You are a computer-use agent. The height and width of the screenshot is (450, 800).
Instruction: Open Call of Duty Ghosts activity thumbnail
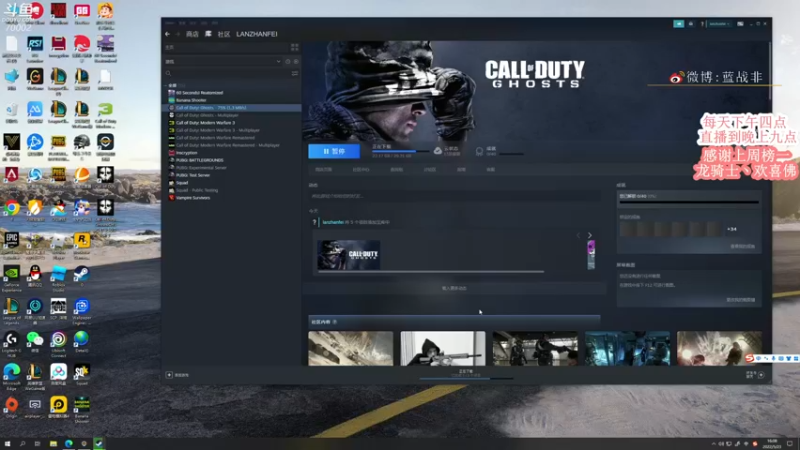[x=349, y=255]
